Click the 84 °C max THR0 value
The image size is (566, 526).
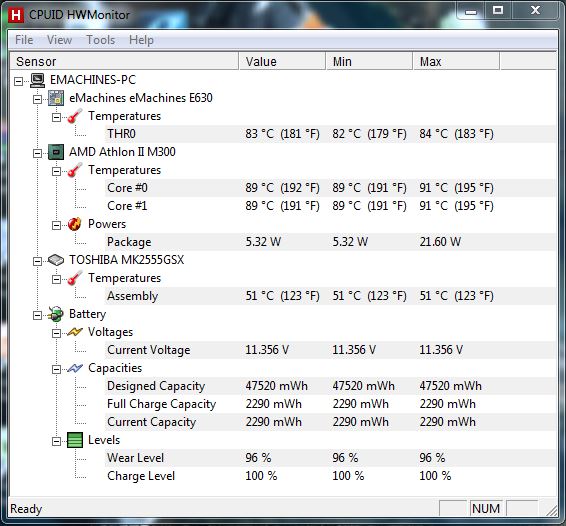(456, 134)
